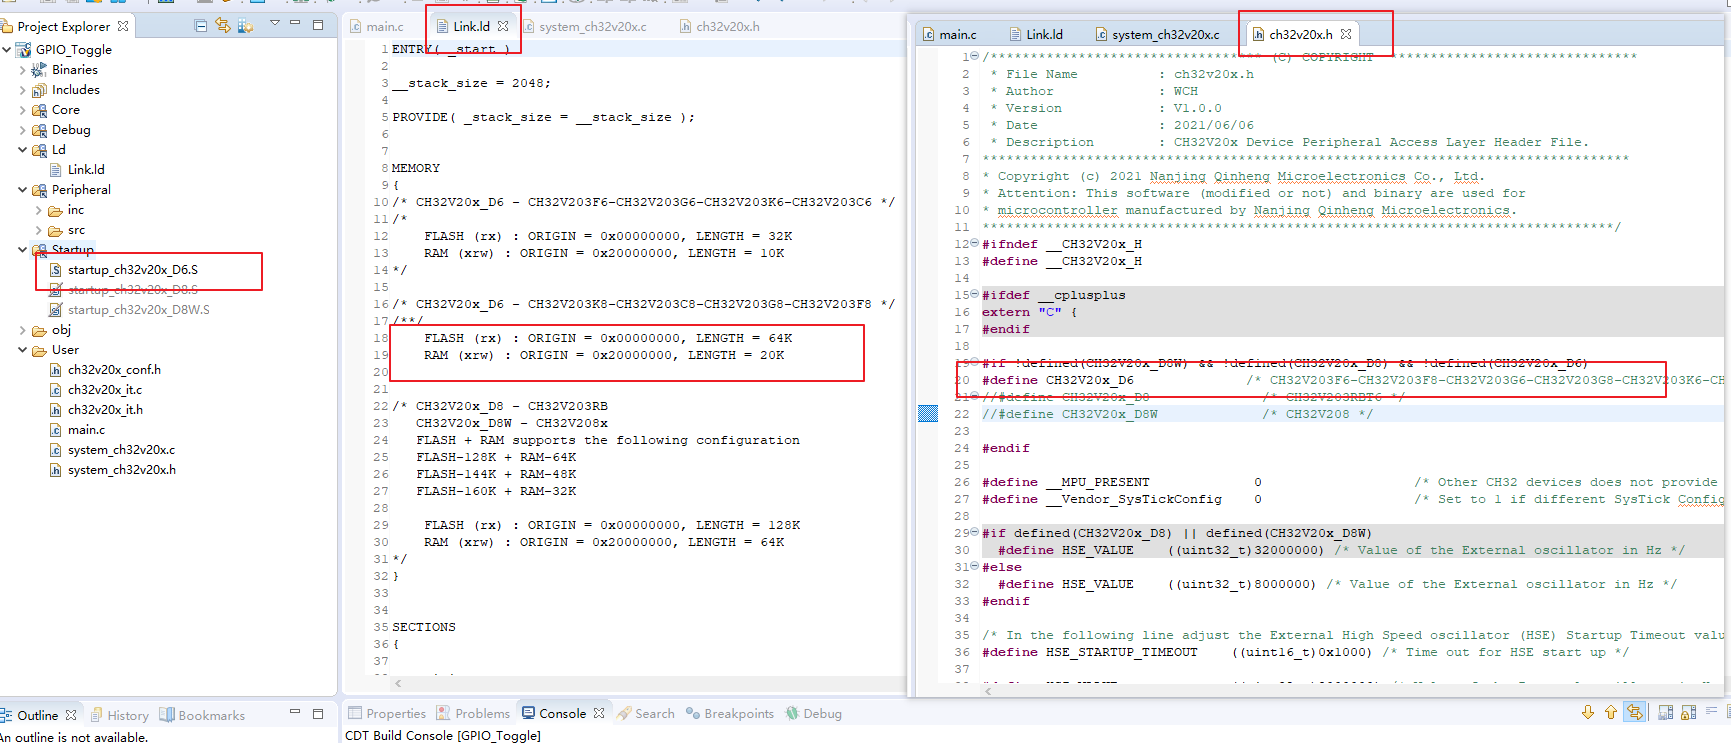Click console toggle with two opposing arrows

click(1634, 712)
